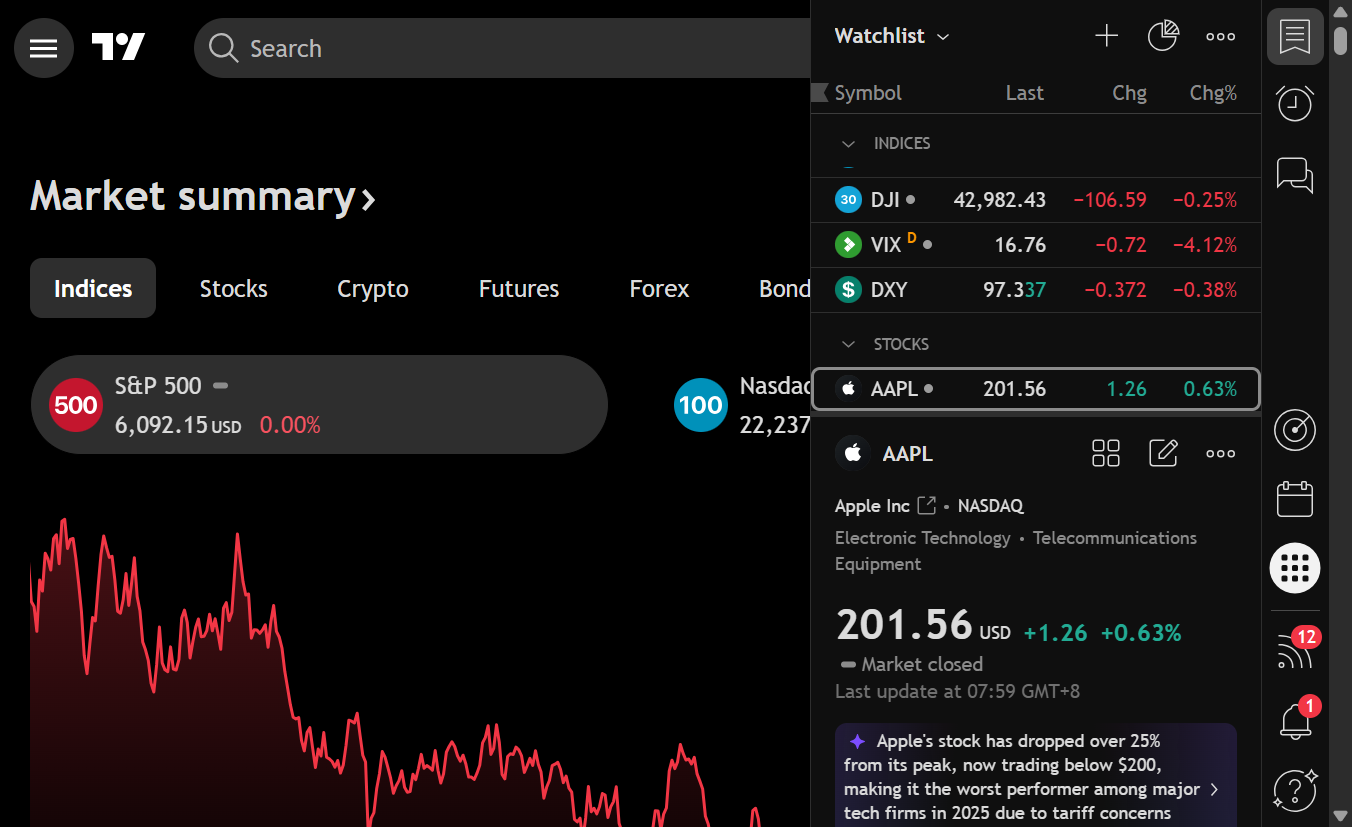Open the AAPL details three-dot menu
Viewport: 1352px width, 827px height.
(1220, 453)
